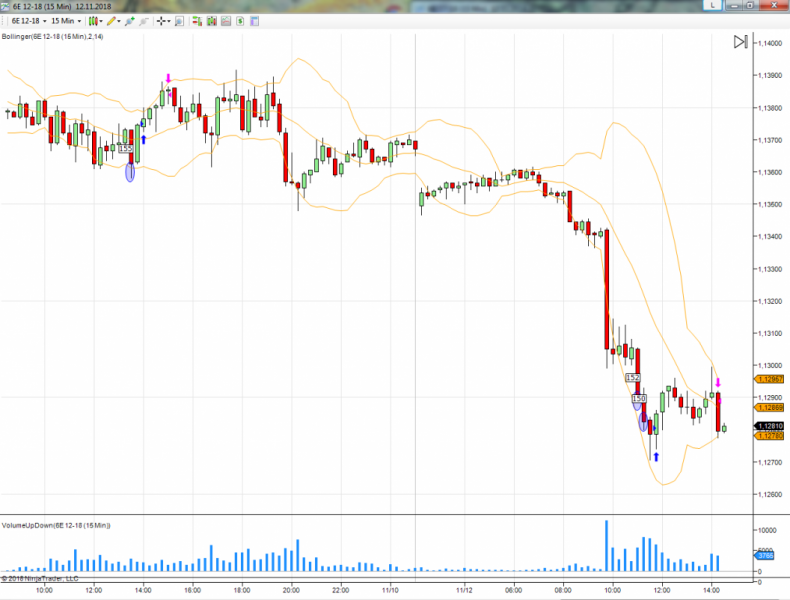Click the return-to-last-bar arrow icon
The height and width of the screenshot is (600, 790).
coord(740,42)
